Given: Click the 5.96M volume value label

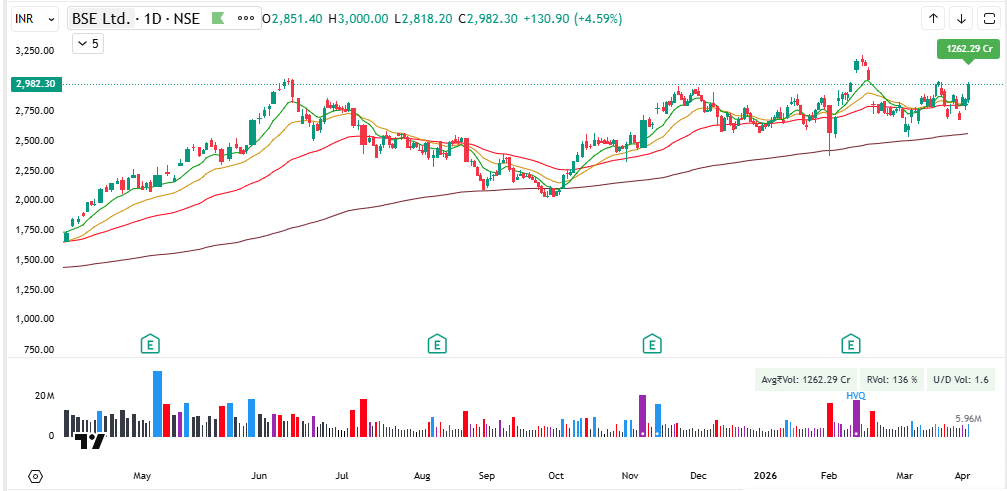Looking at the screenshot, I should [x=968, y=419].
